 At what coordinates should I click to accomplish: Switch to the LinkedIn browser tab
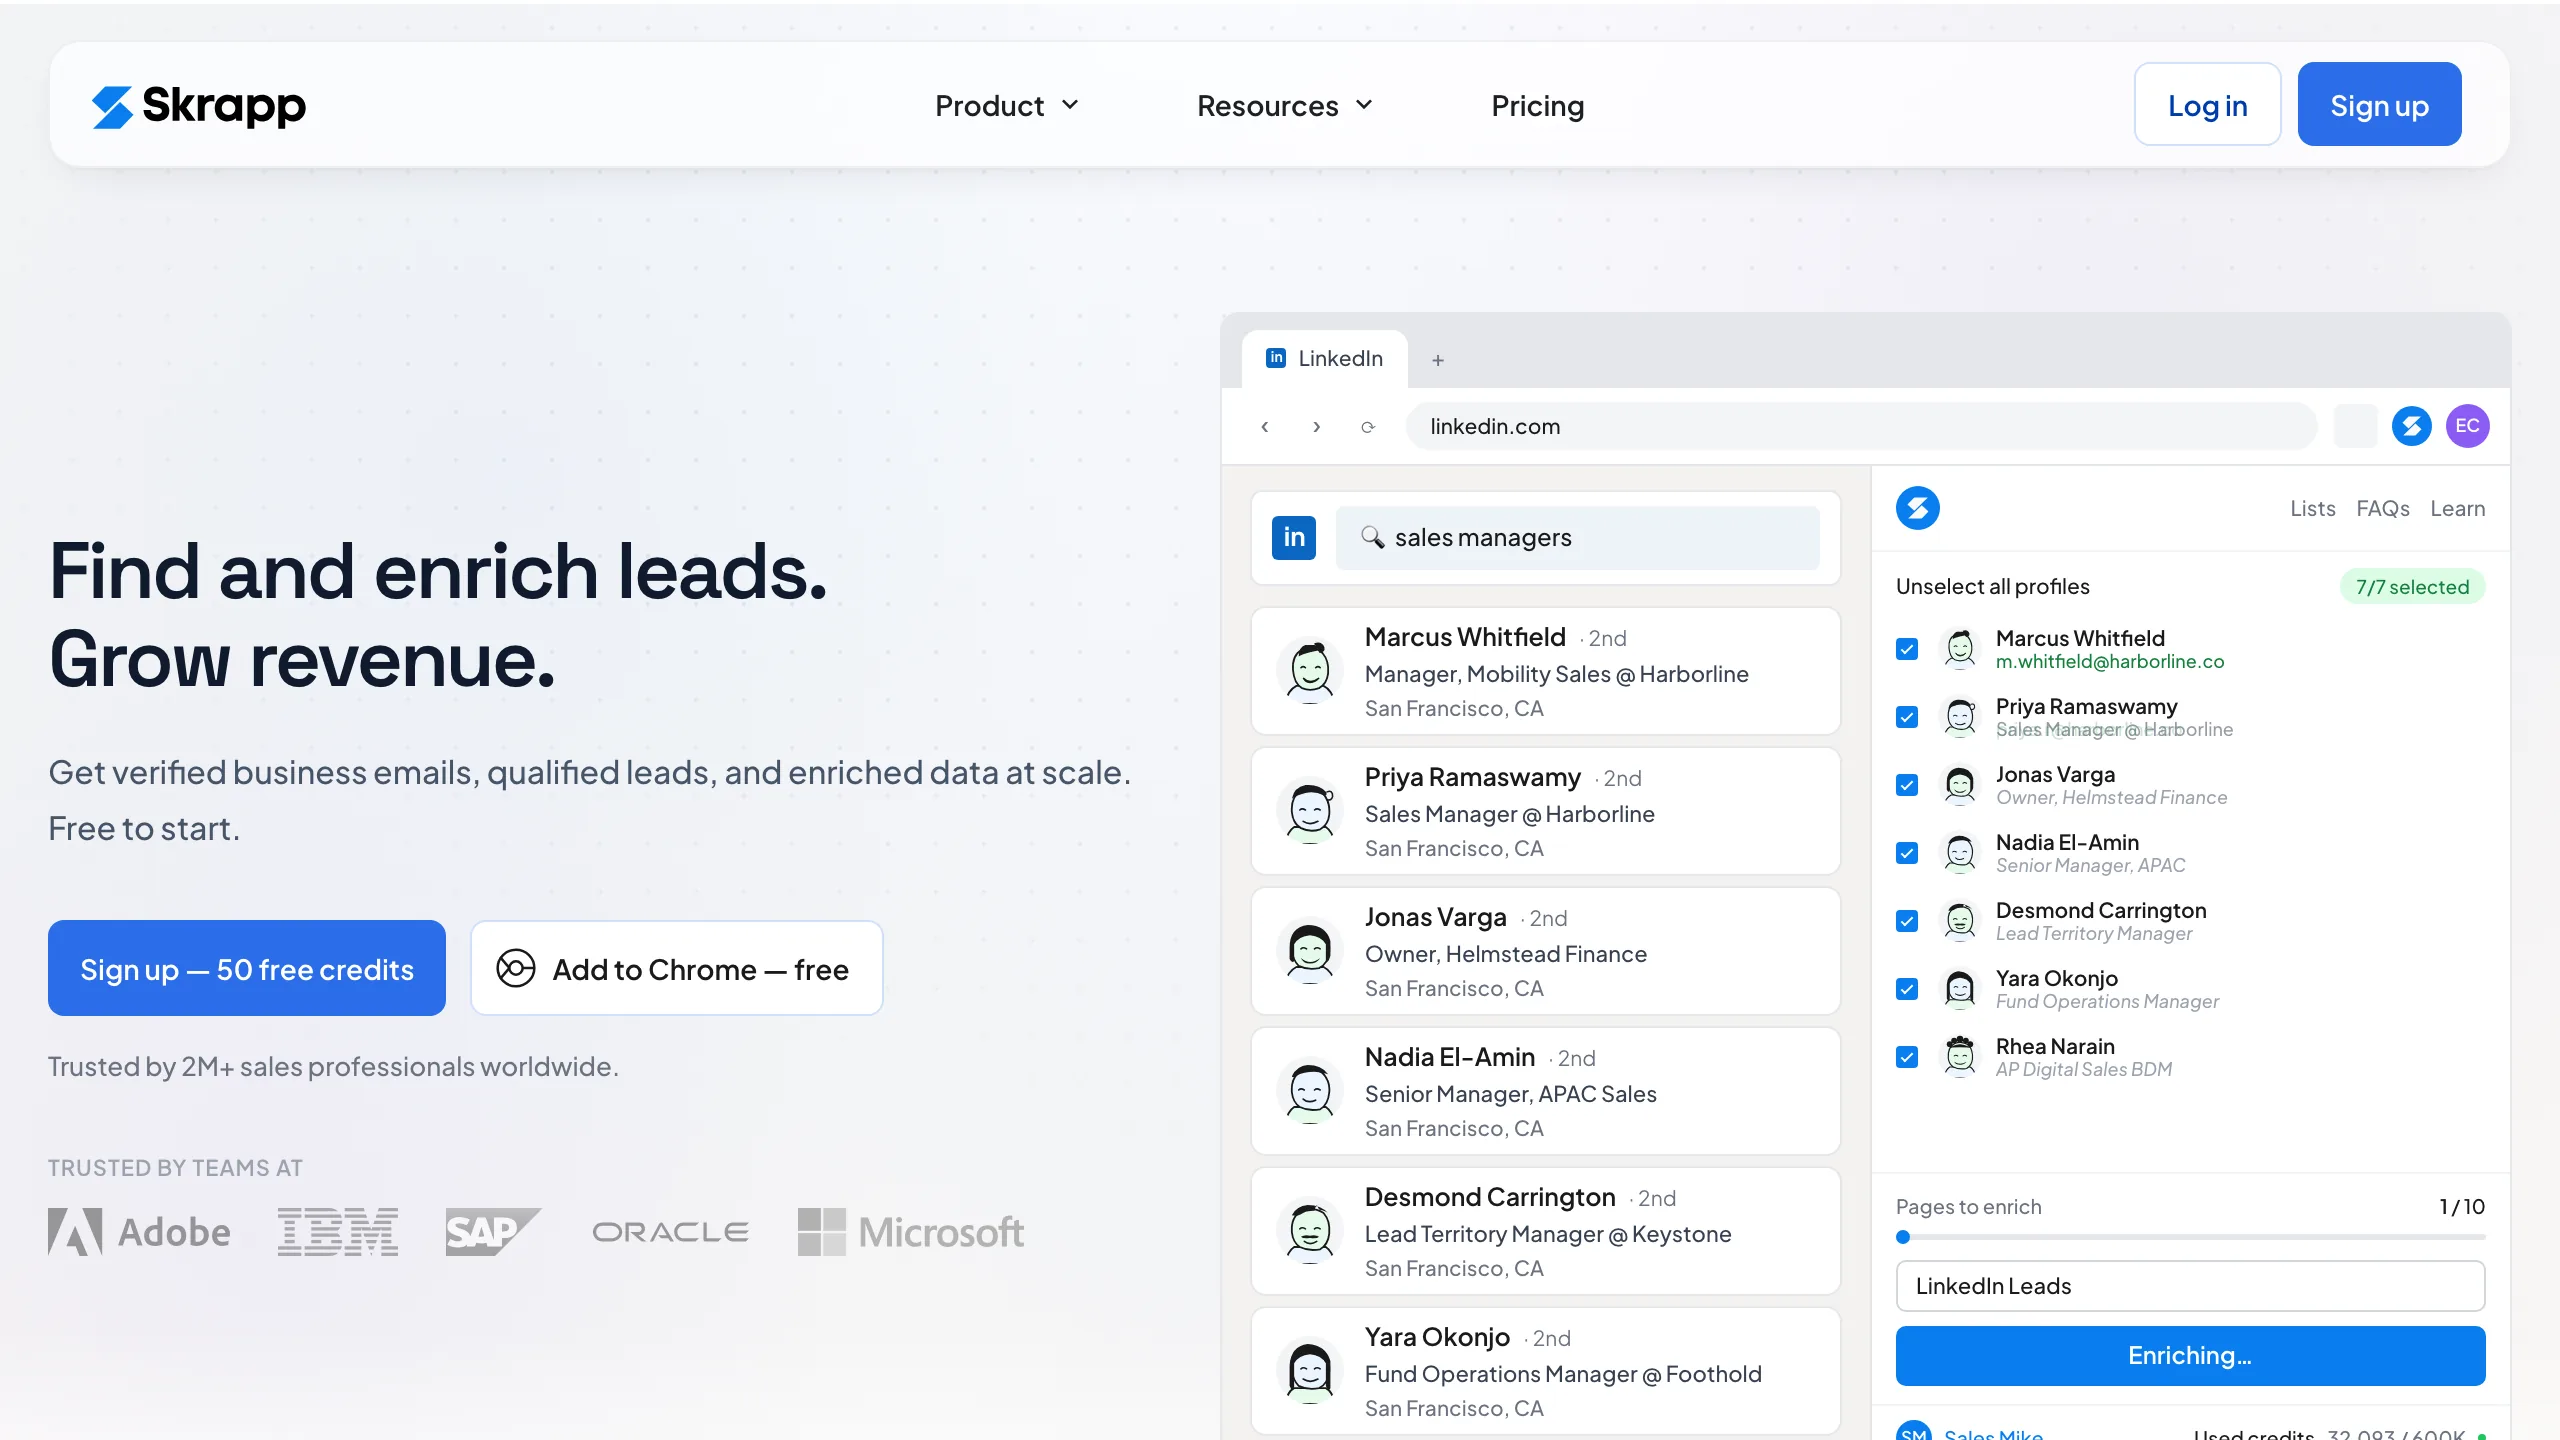1325,359
